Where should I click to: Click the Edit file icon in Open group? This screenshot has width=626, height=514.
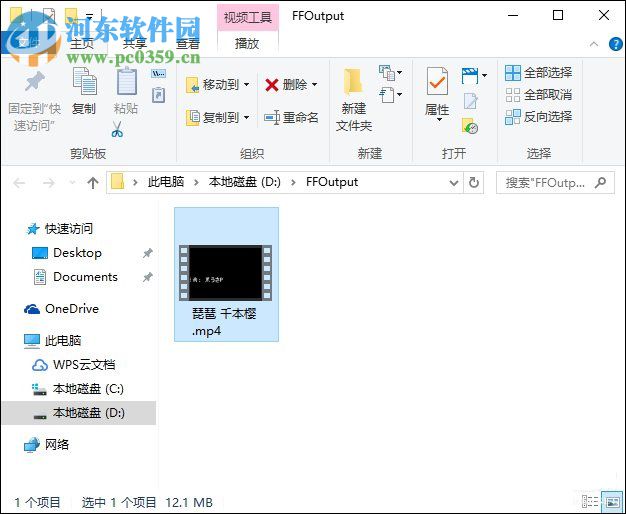click(x=470, y=101)
